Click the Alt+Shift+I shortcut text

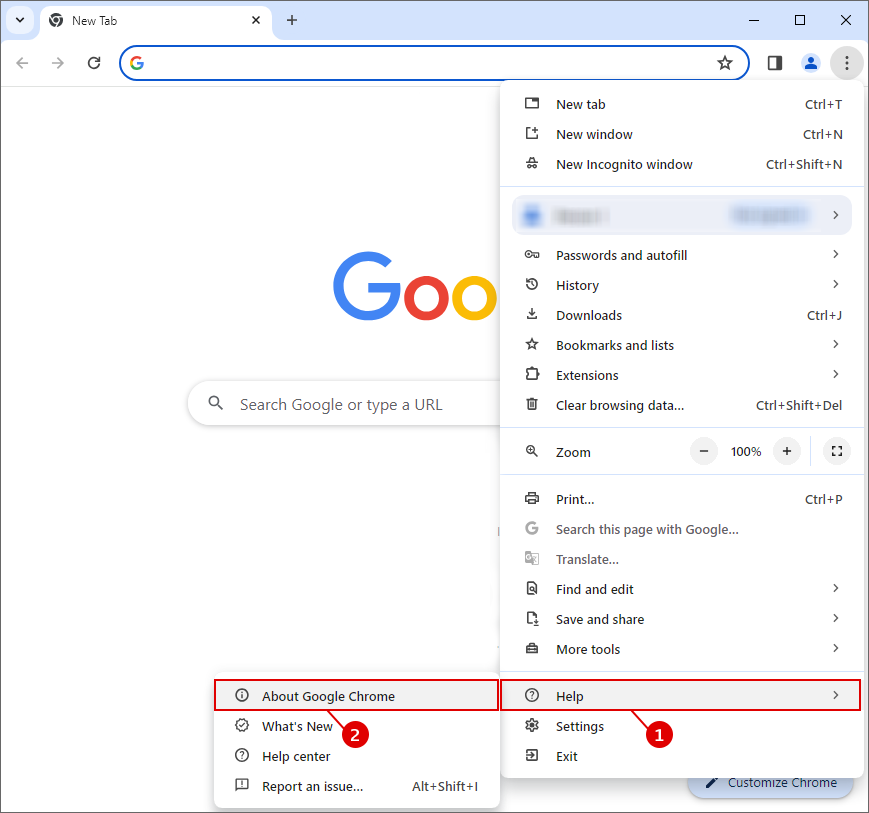pyautogui.click(x=445, y=786)
